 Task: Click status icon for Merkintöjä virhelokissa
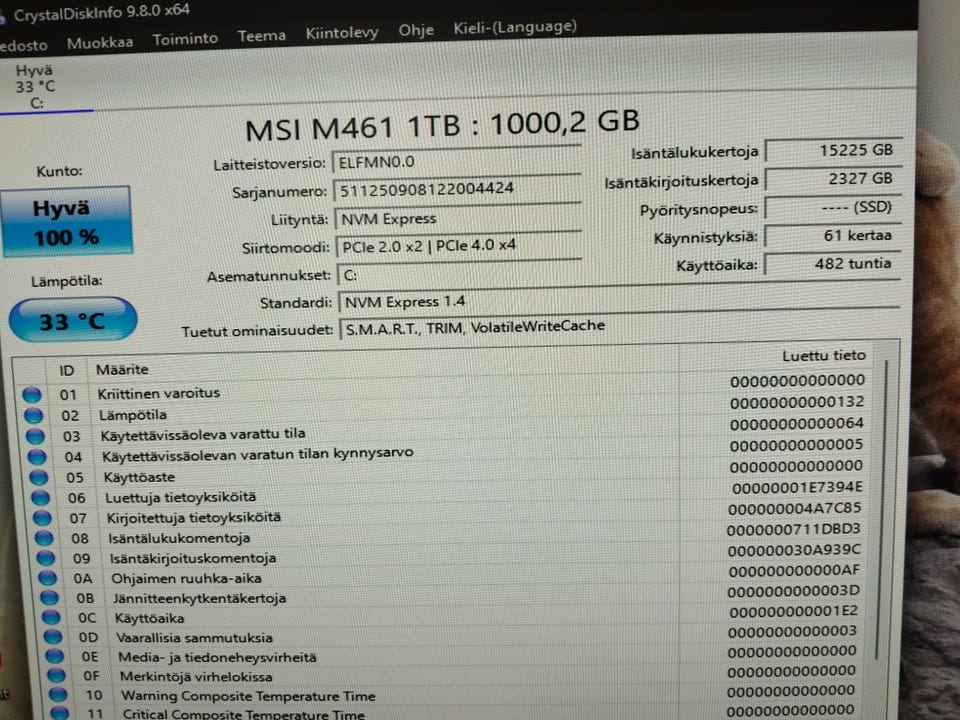pyautogui.click(x=57, y=675)
